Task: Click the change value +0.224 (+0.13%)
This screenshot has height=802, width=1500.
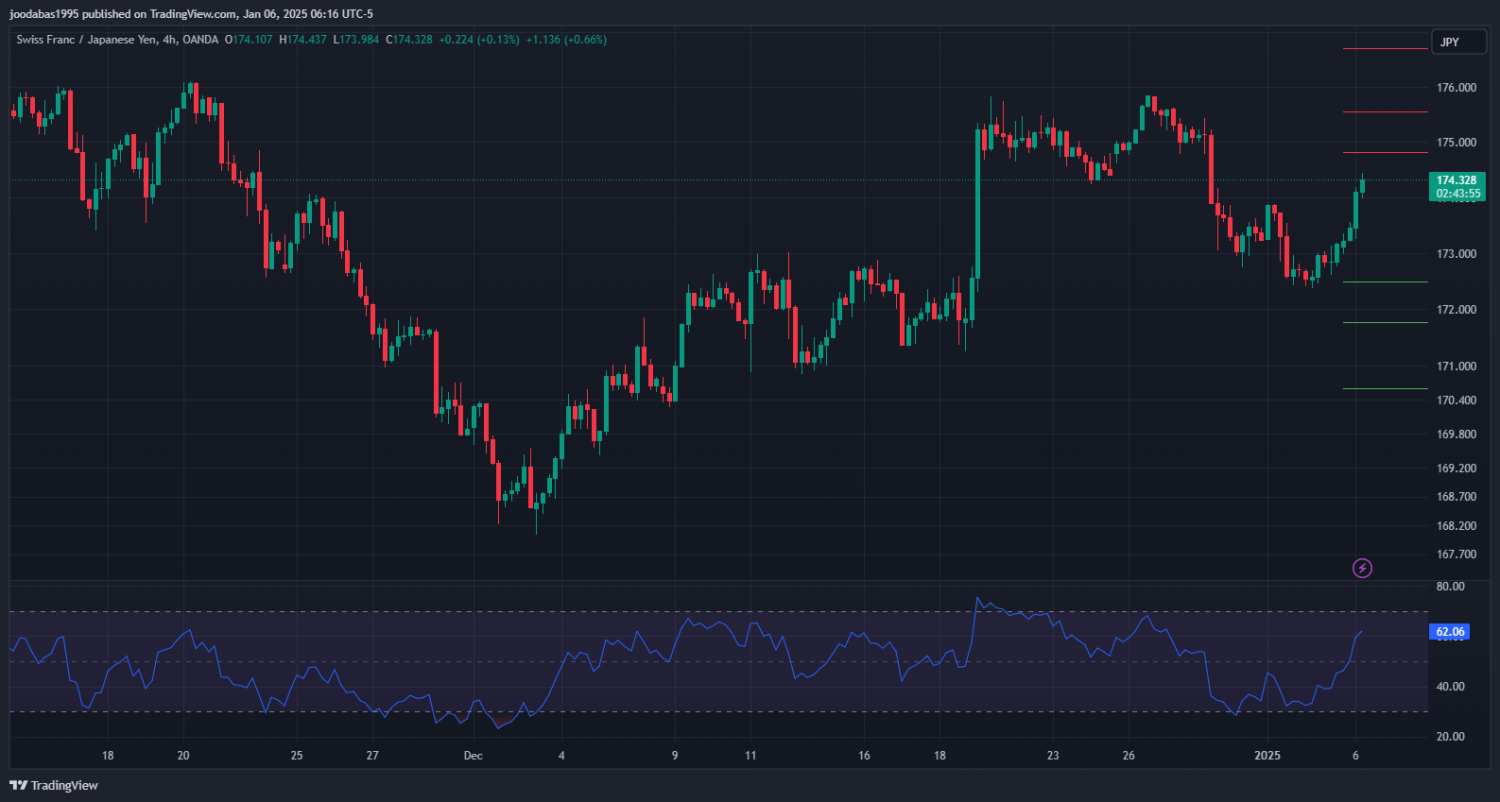Action: click(x=481, y=40)
